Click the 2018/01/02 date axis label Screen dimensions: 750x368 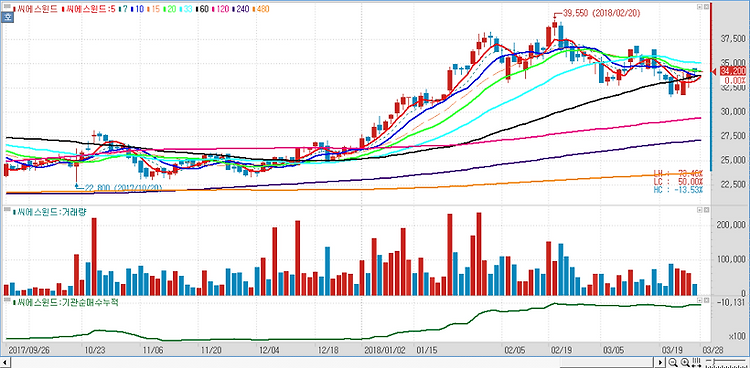(385, 349)
